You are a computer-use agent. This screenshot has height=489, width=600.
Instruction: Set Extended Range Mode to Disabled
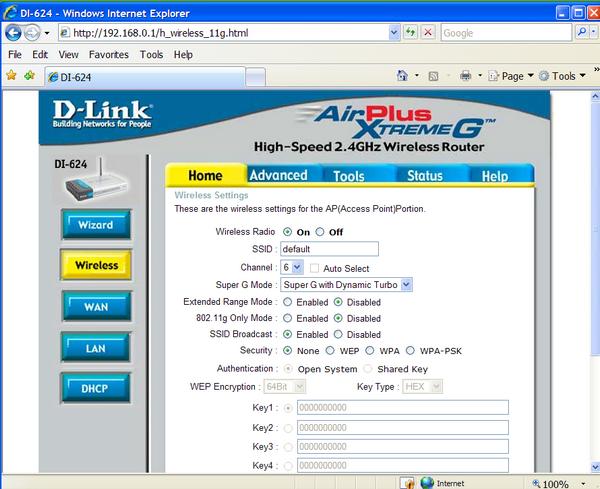click(x=338, y=302)
